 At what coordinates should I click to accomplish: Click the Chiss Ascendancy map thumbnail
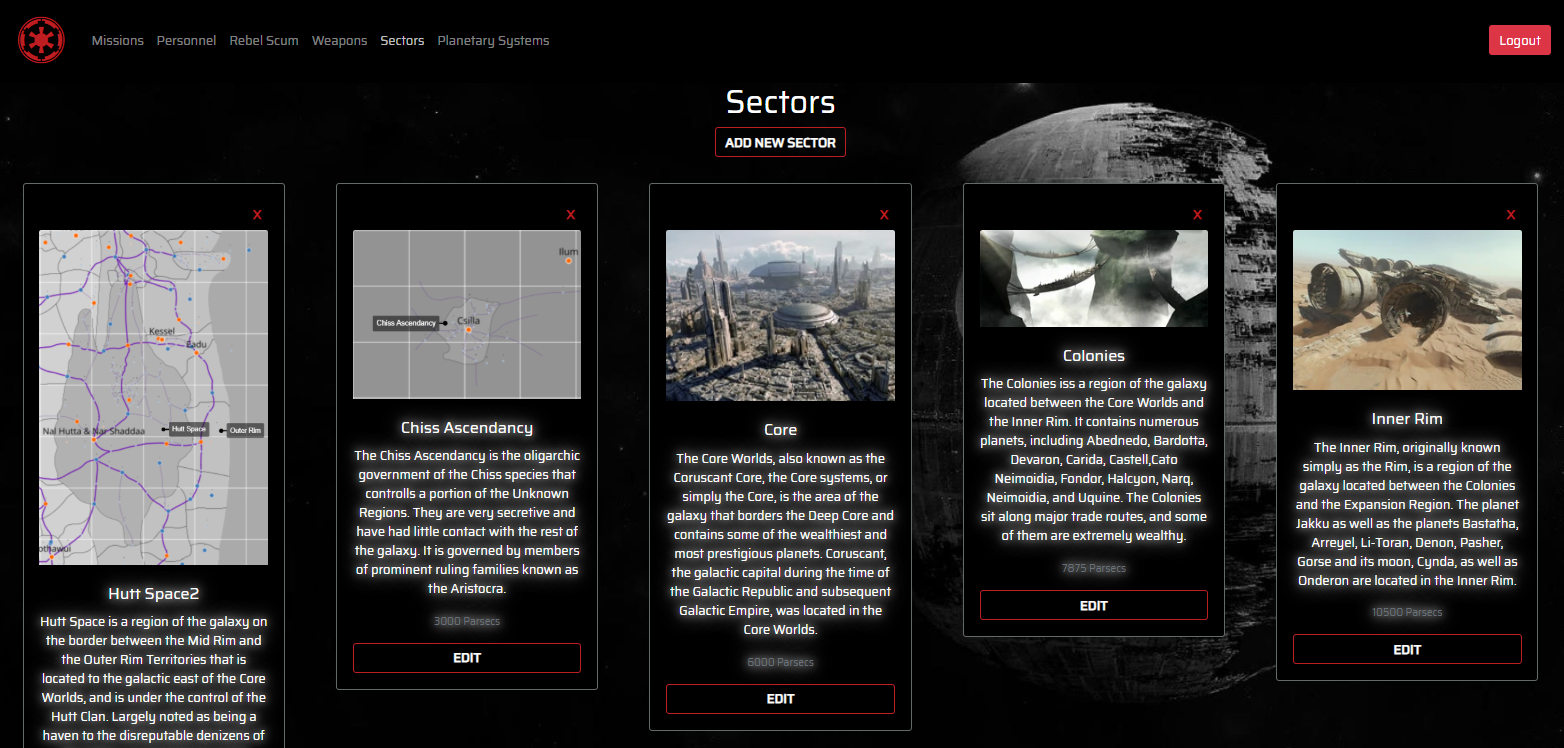[x=467, y=314]
